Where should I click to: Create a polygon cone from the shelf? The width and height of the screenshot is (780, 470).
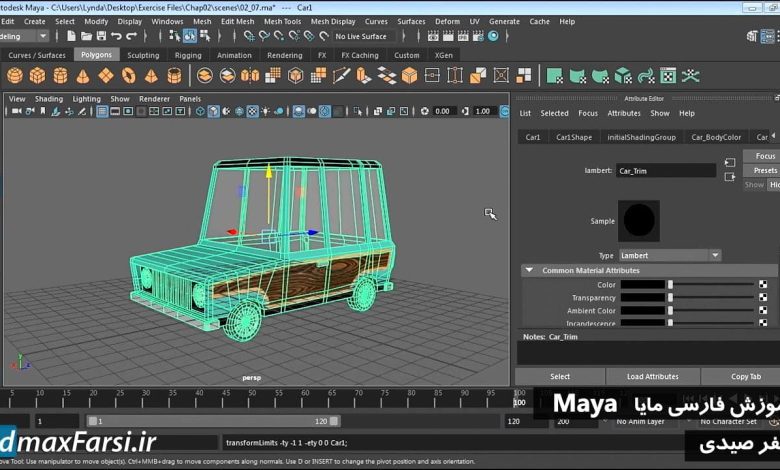(83, 75)
